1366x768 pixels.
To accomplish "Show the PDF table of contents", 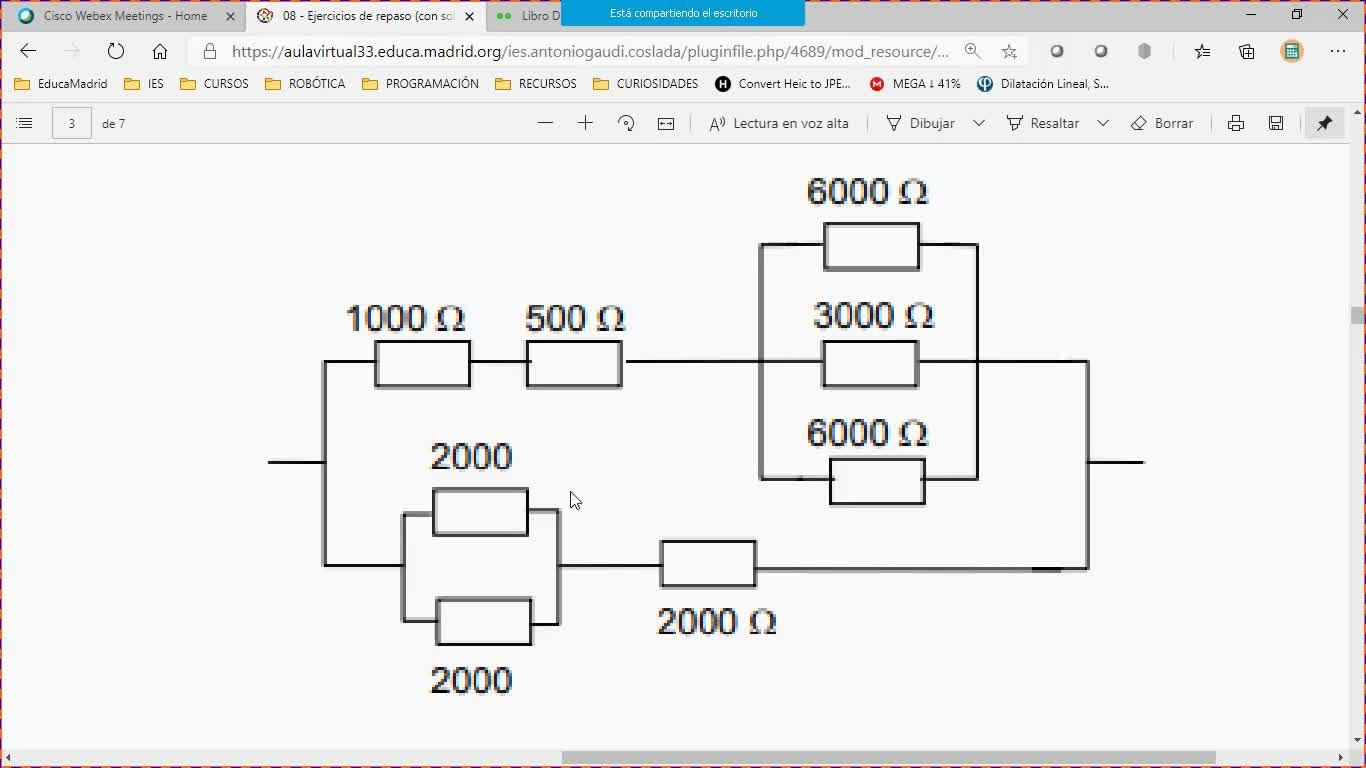I will (x=25, y=123).
